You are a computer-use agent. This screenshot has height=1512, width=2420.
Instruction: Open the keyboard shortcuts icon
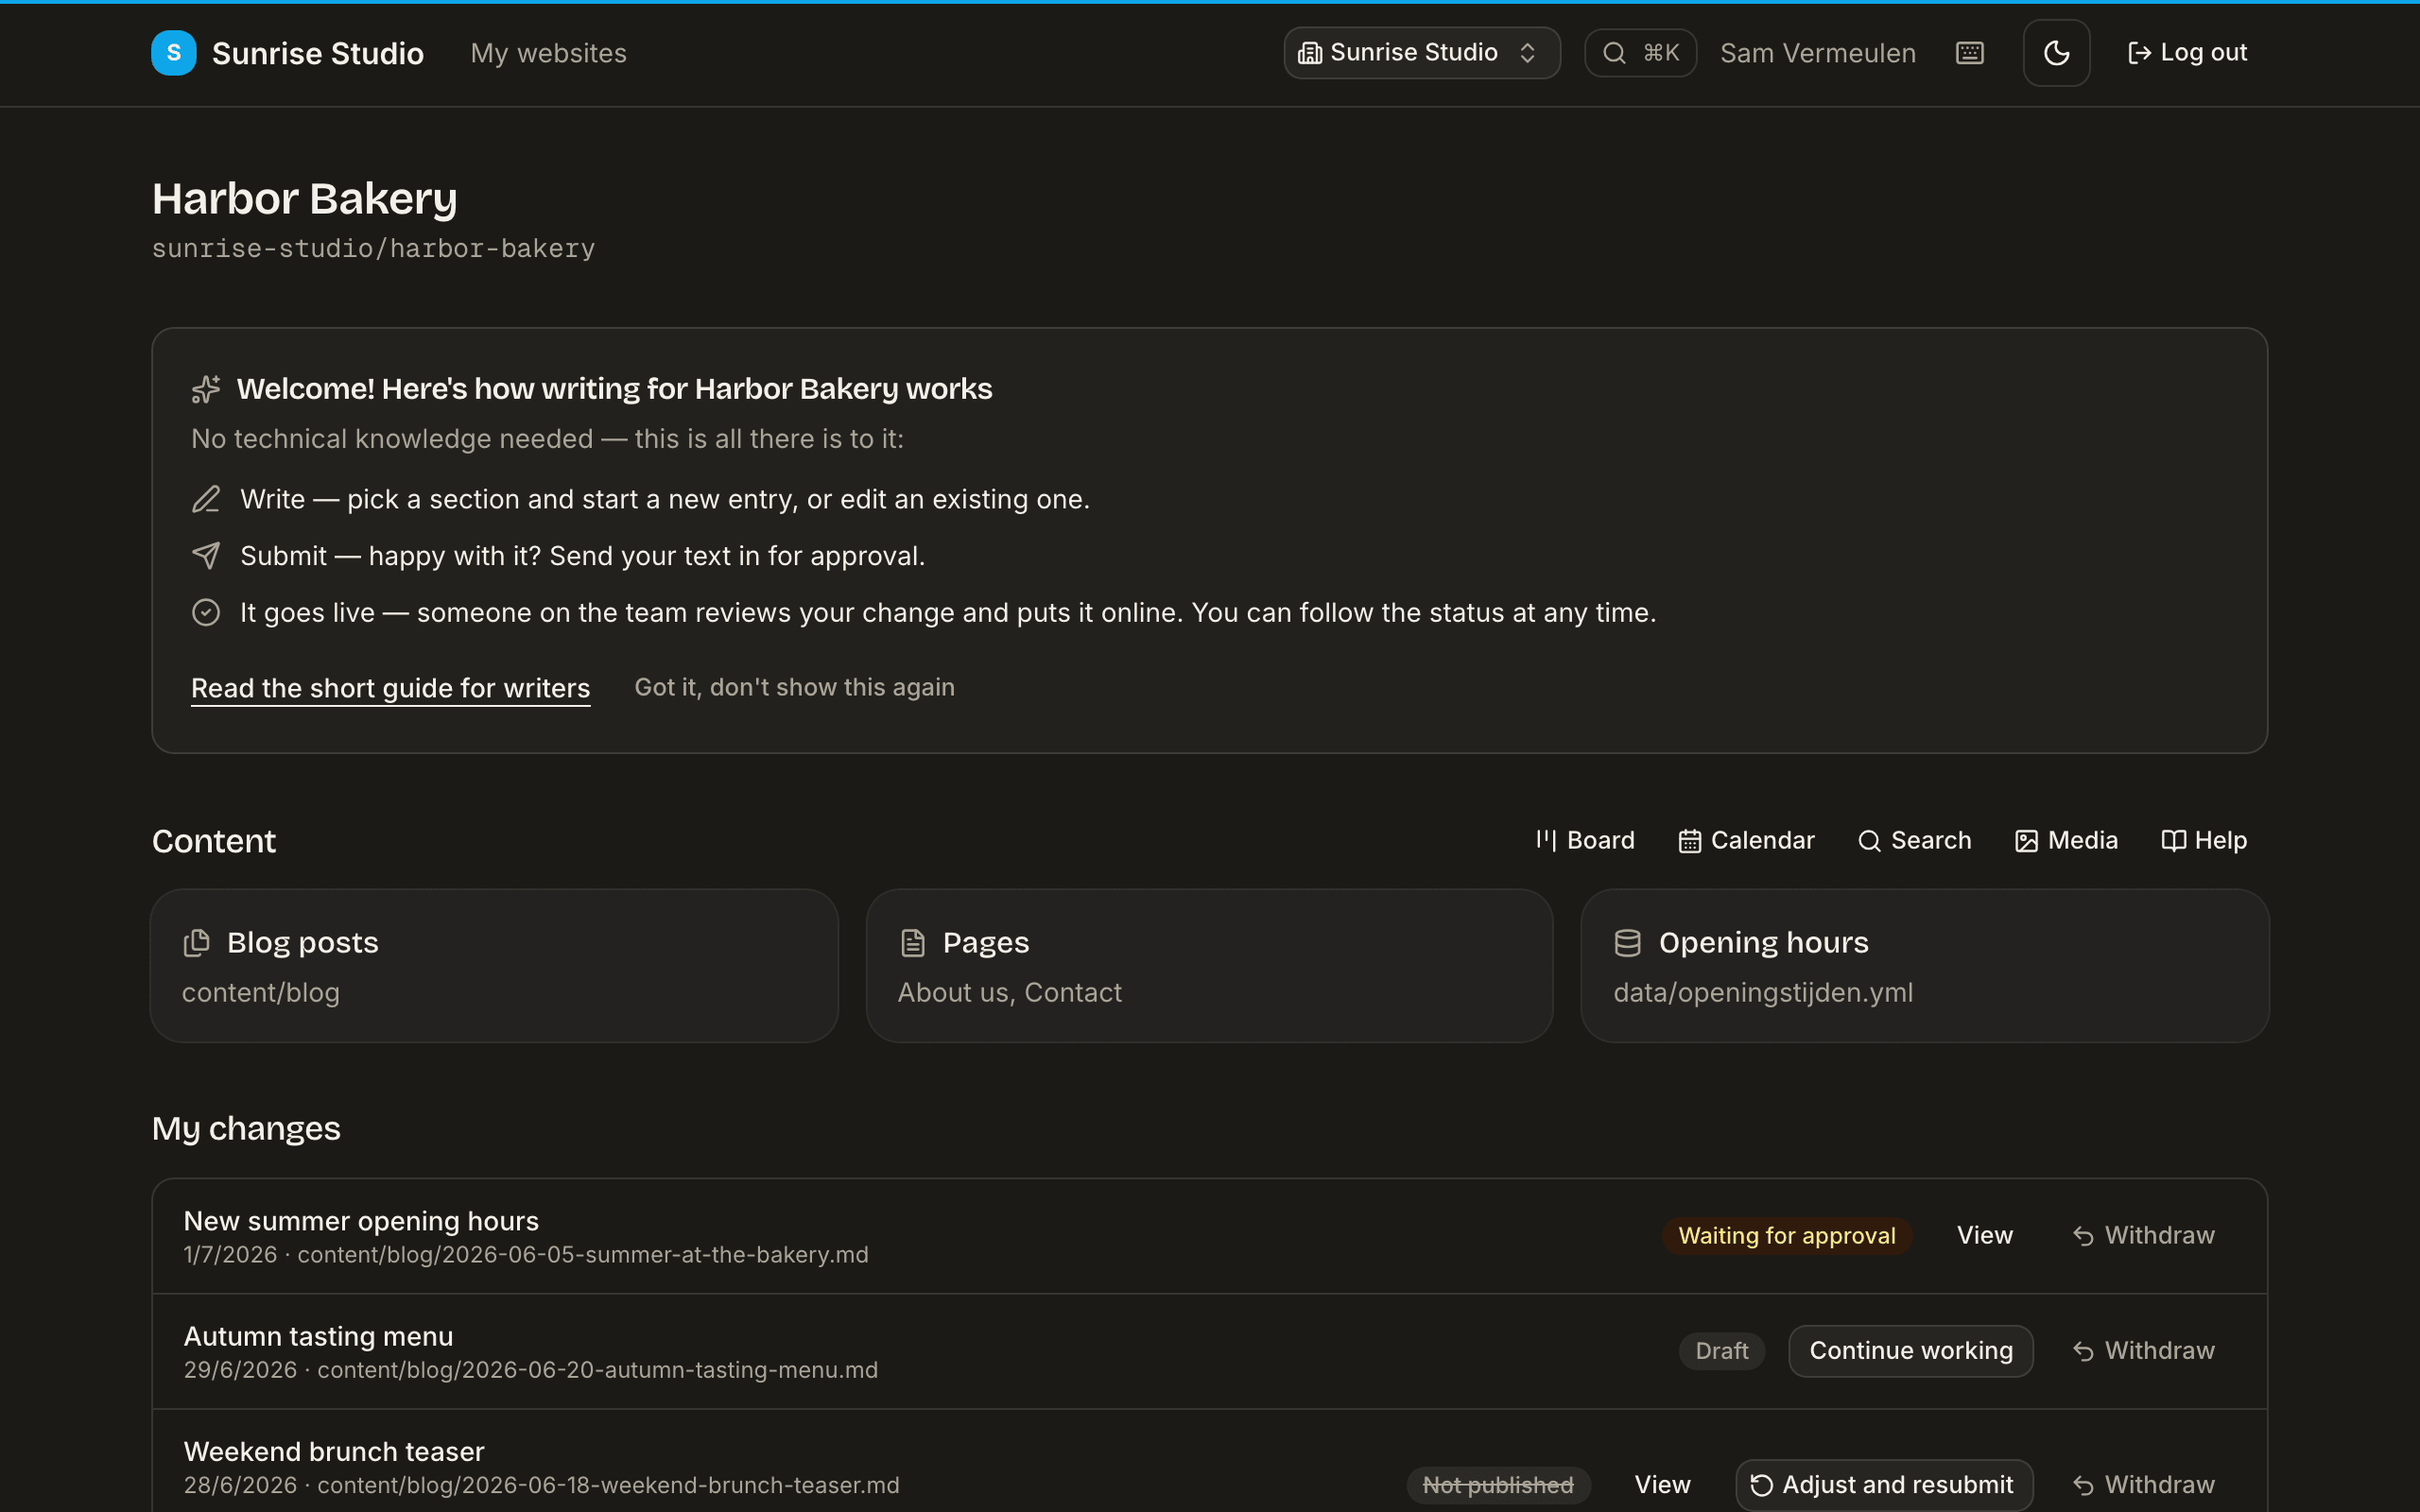(1969, 53)
